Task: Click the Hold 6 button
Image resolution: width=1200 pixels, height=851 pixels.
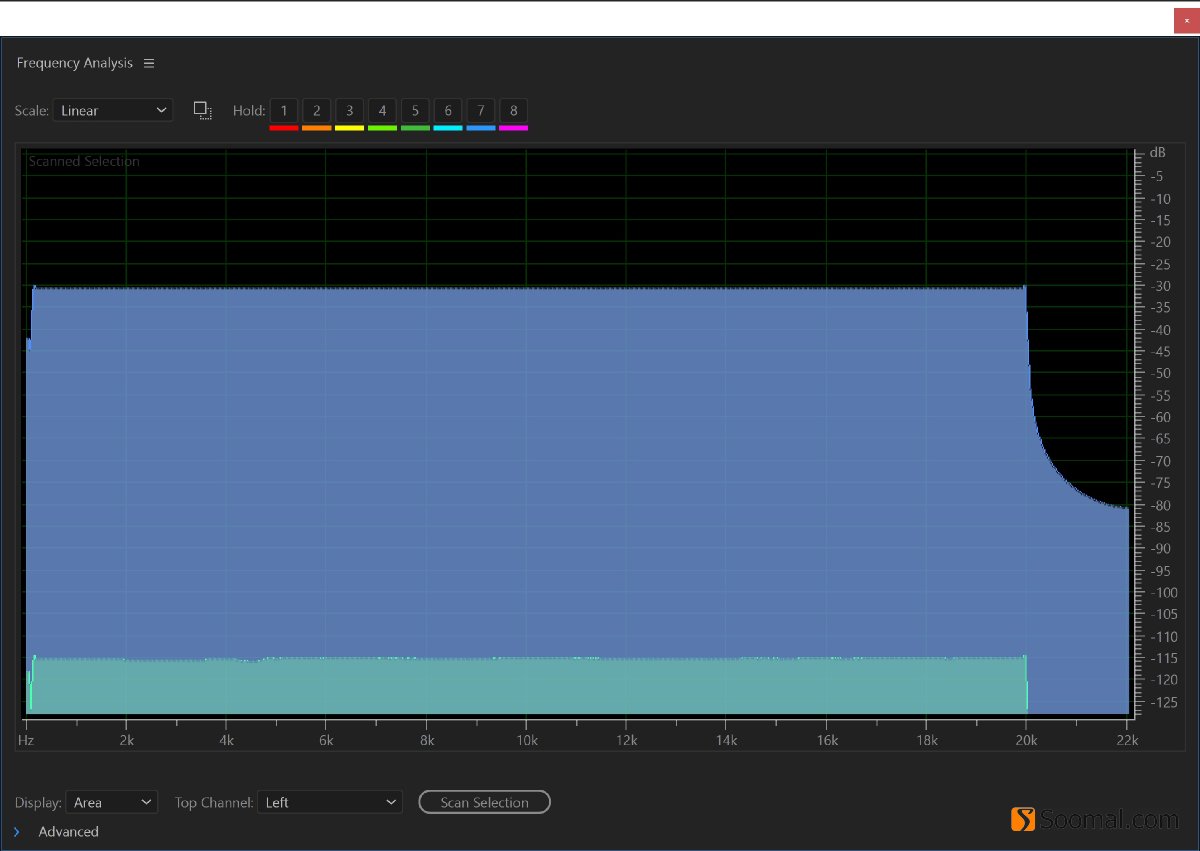Action: click(x=447, y=110)
